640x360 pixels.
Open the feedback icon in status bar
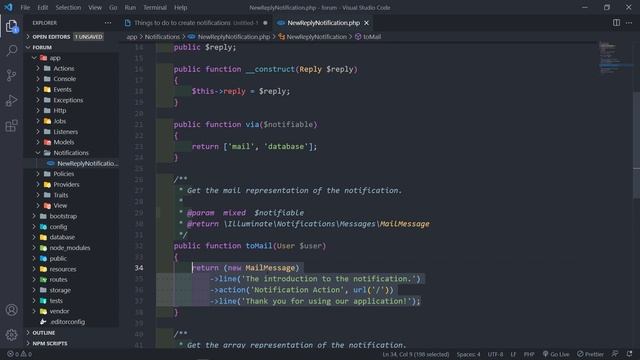pyautogui.click(x=615, y=354)
